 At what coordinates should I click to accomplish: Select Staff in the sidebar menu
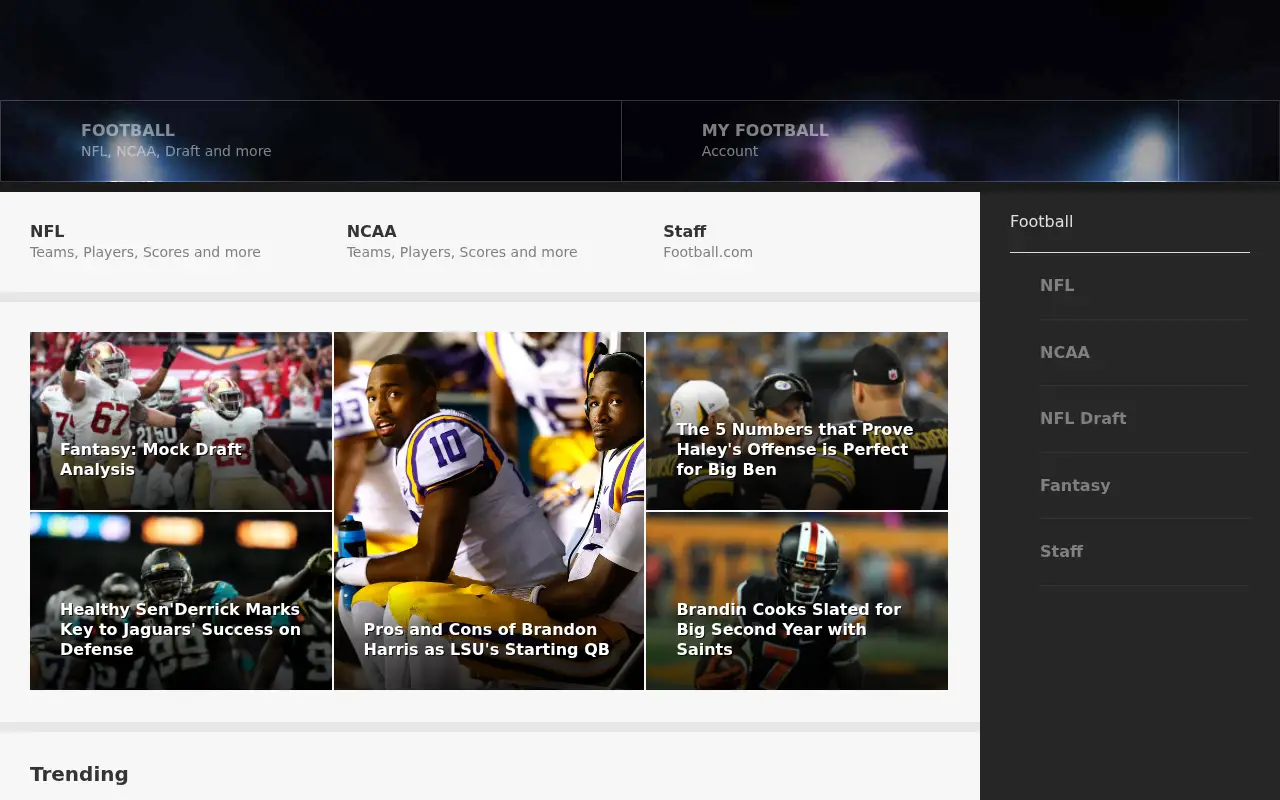(1144, 552)
